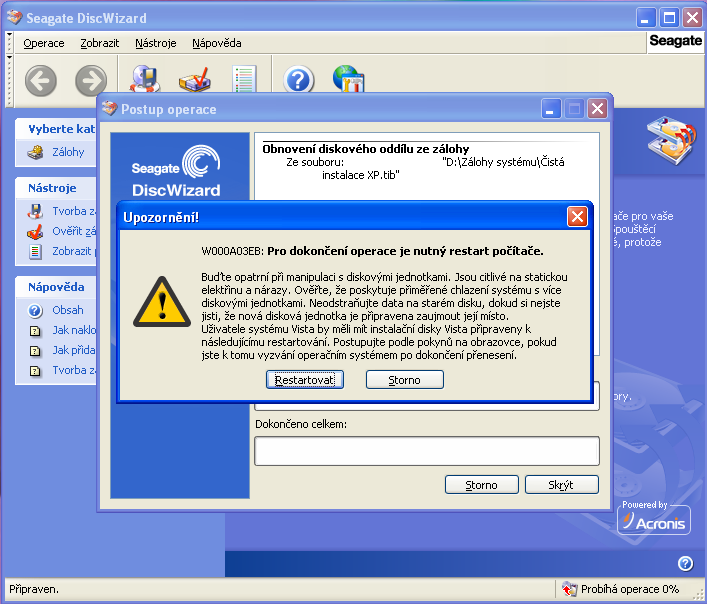The width and height of the screenshot is (707, 604).
Task: Click the Probíhá operace status bar icon
Action: coord(569,589)
